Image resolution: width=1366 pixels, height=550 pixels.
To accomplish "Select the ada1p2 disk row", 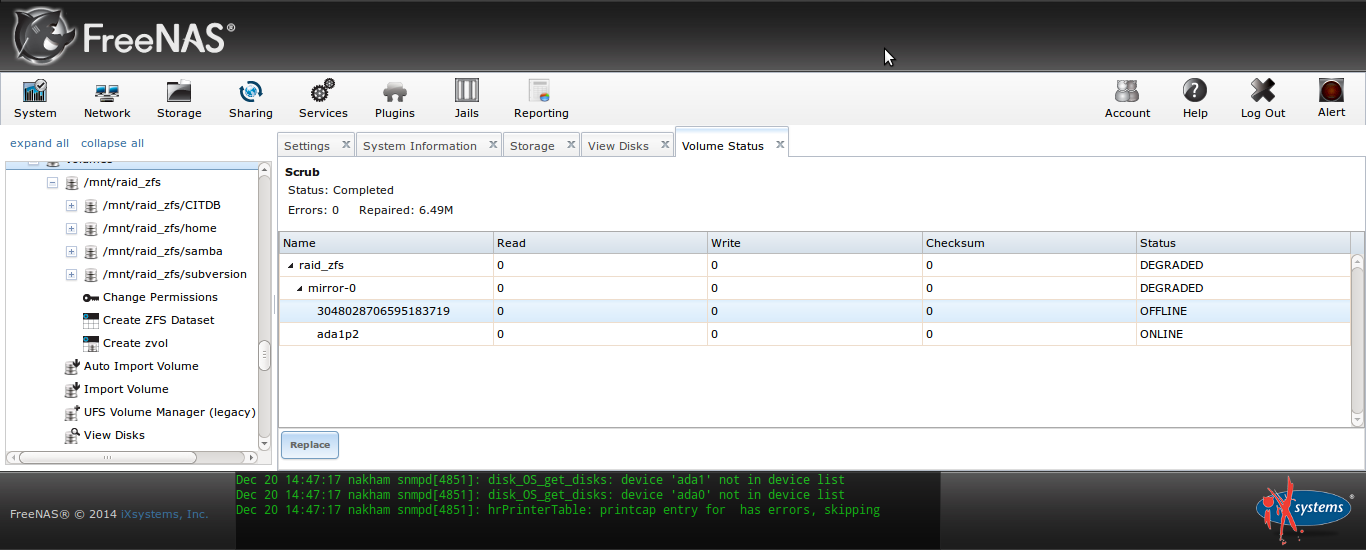I will tap(814, 334).
